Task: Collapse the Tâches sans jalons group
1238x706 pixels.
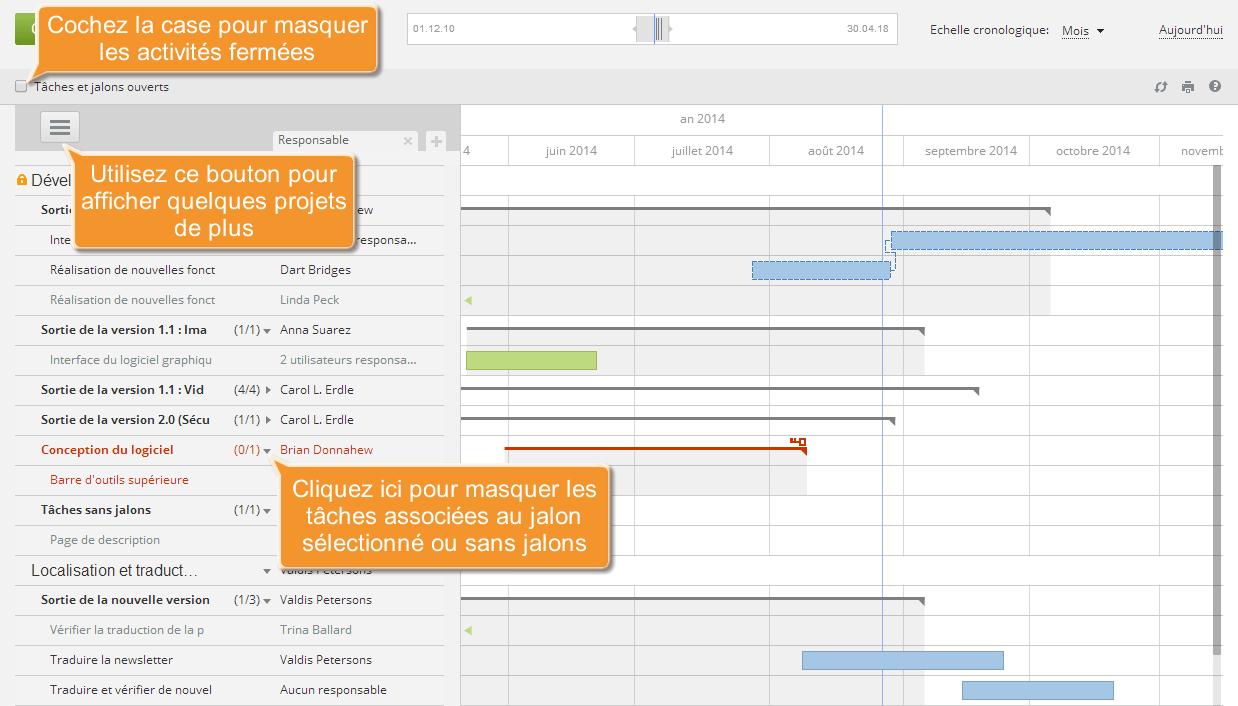Action: coord(268,510)
